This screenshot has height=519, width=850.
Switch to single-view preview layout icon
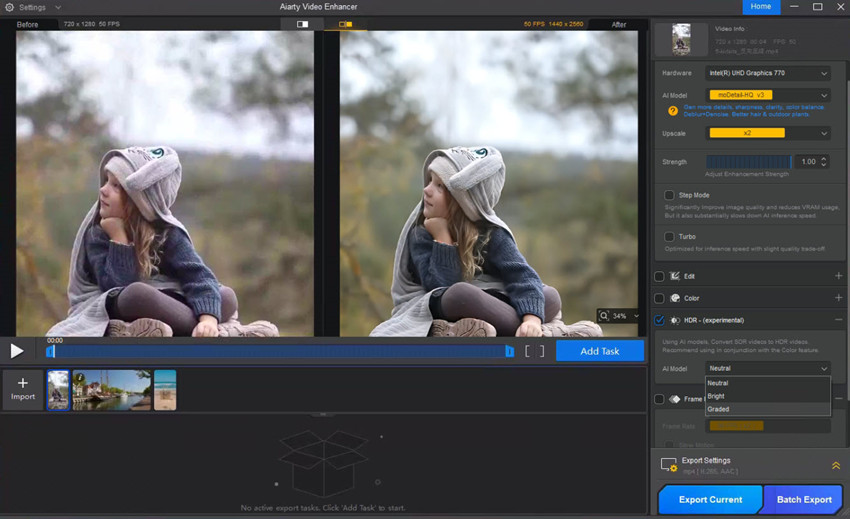pyautogui.click(x=302, y=24)
